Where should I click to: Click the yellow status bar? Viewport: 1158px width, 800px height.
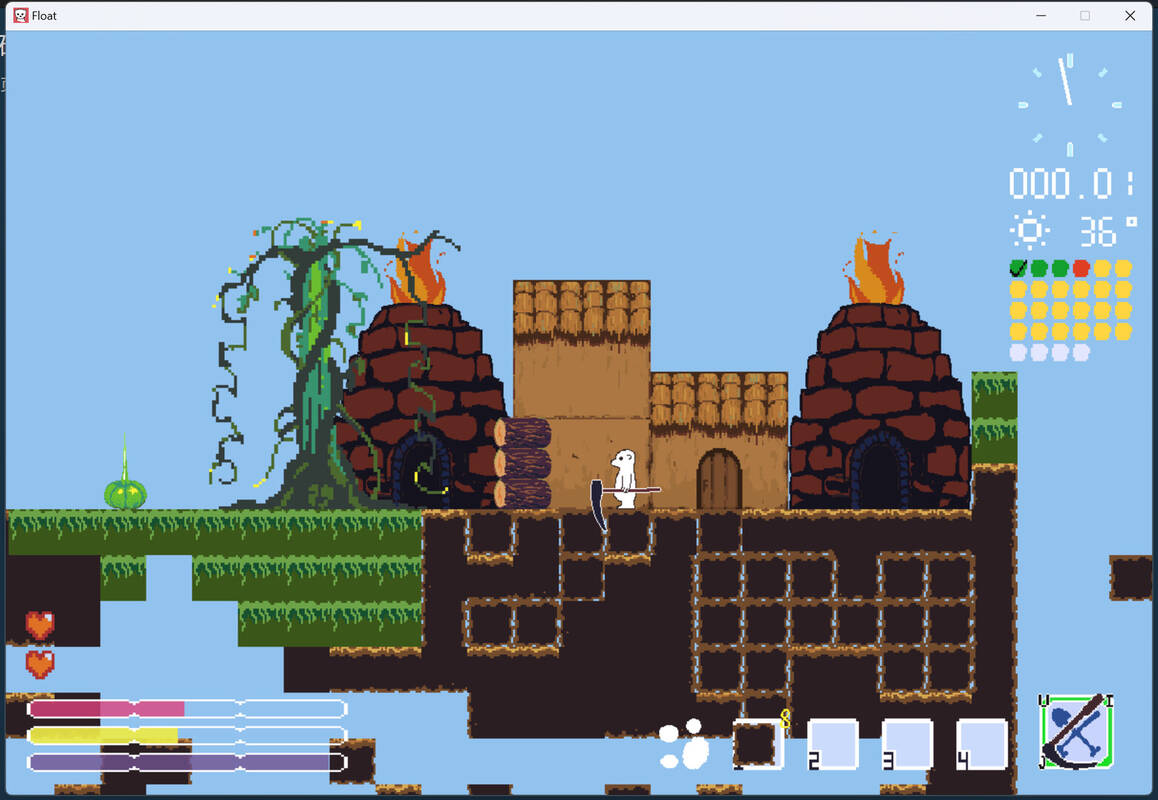pos(187,736)
